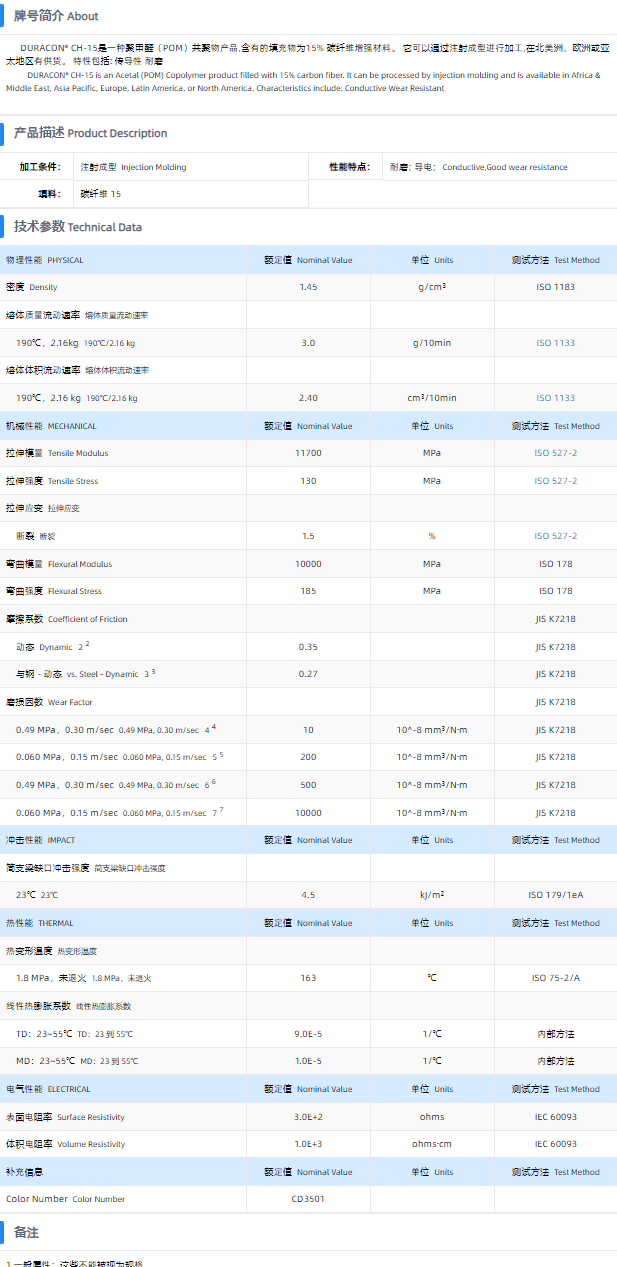
Task: Click footnote 4 superscript in Wear Factor row
Action: (x=213, y=727)
